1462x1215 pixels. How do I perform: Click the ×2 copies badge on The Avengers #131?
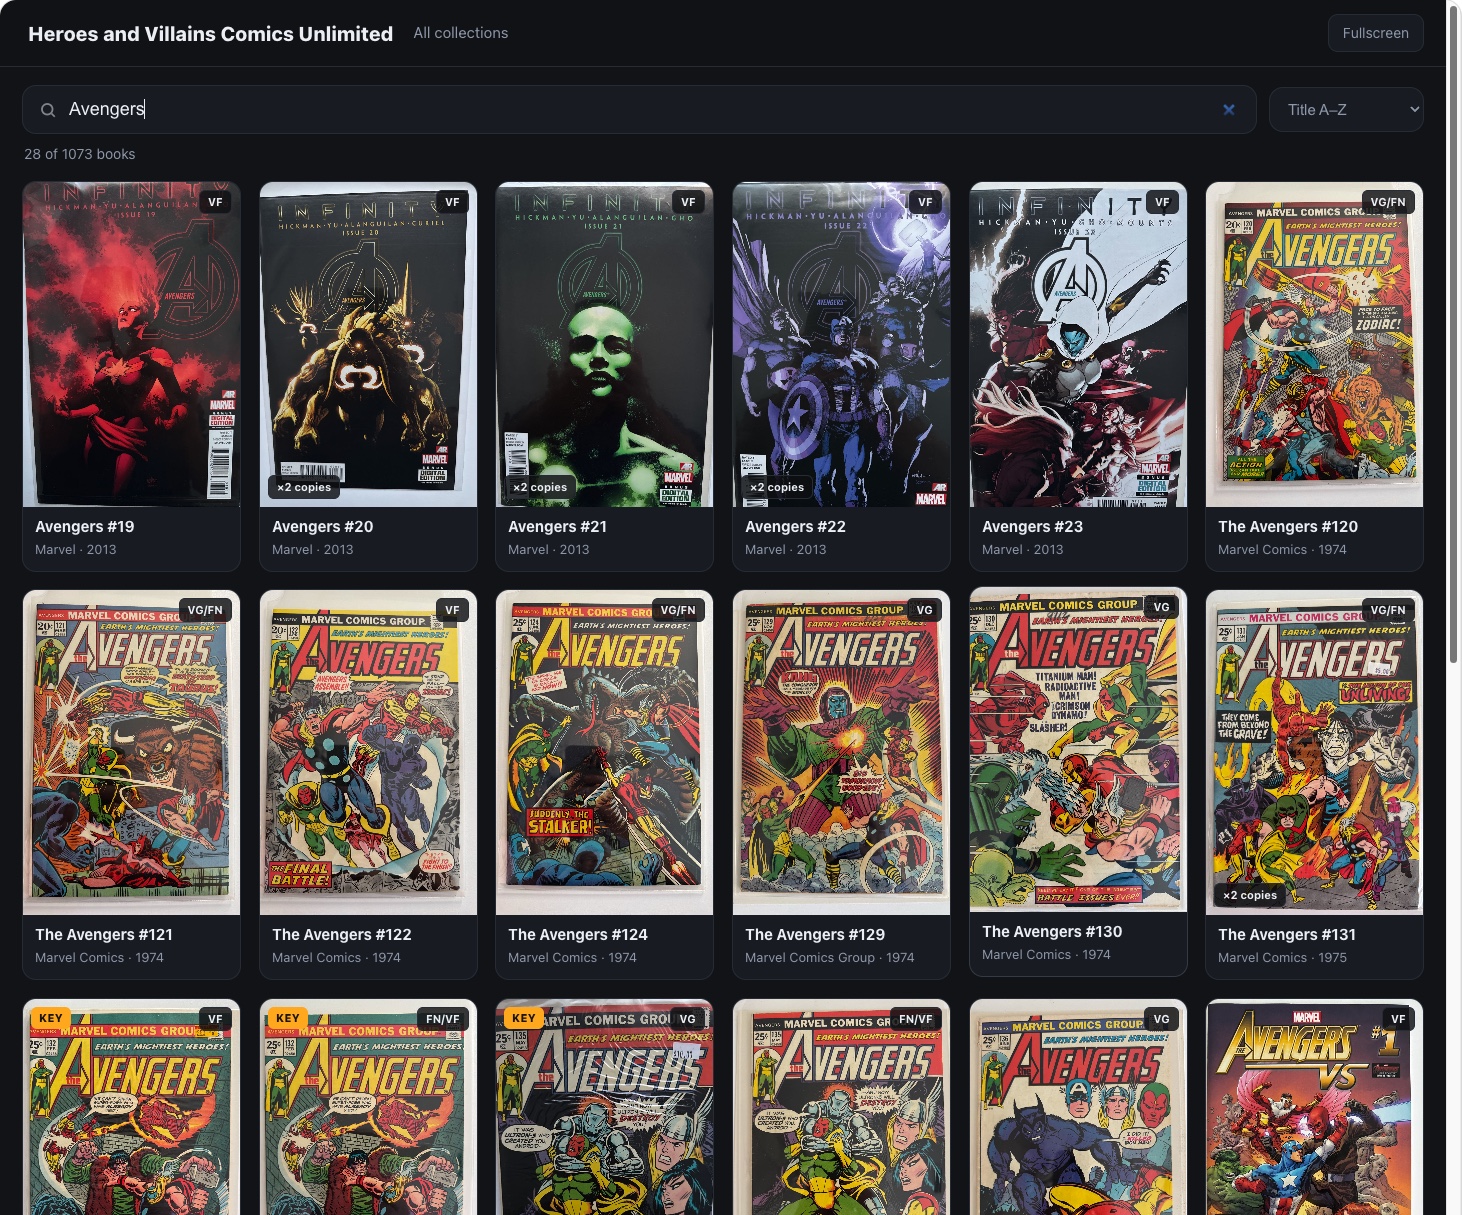point(1250,896)
